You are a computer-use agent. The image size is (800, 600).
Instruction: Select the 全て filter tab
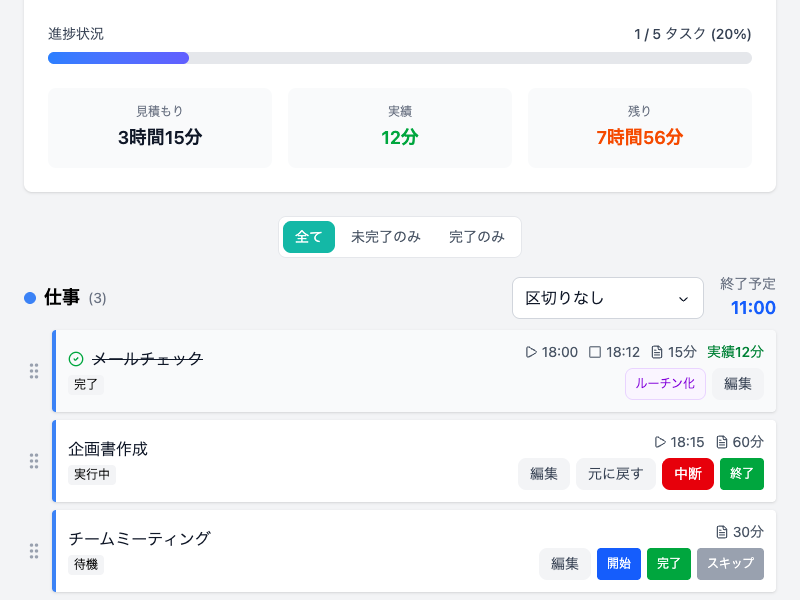(x=308, y=237)
